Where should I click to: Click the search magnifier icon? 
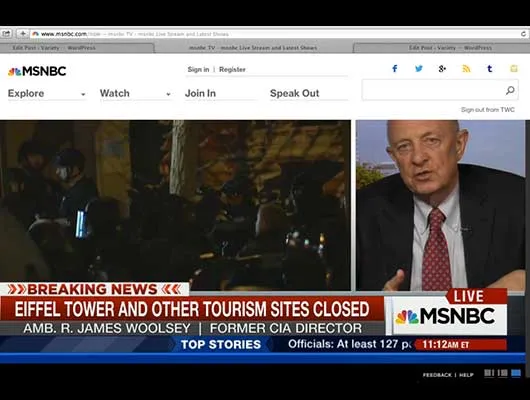pos(510,90)
